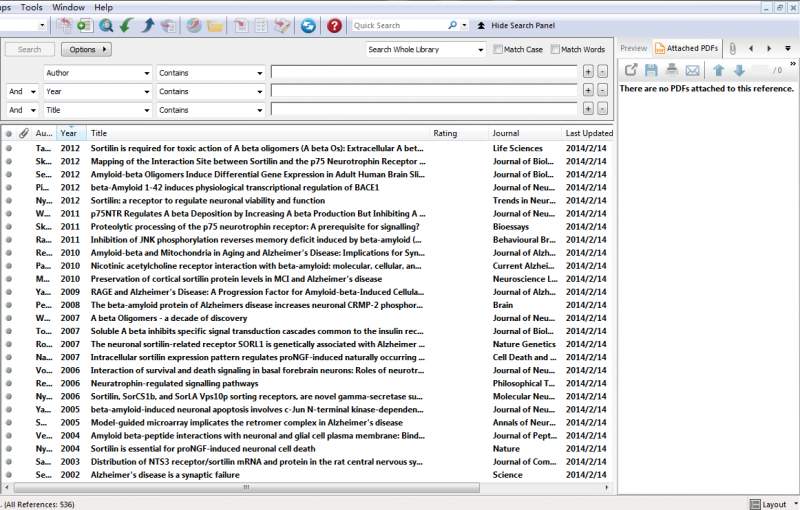This screenshot has width=800, height=510.
Task: Open the Quick Search options arrow
Action: click(464, 25)
